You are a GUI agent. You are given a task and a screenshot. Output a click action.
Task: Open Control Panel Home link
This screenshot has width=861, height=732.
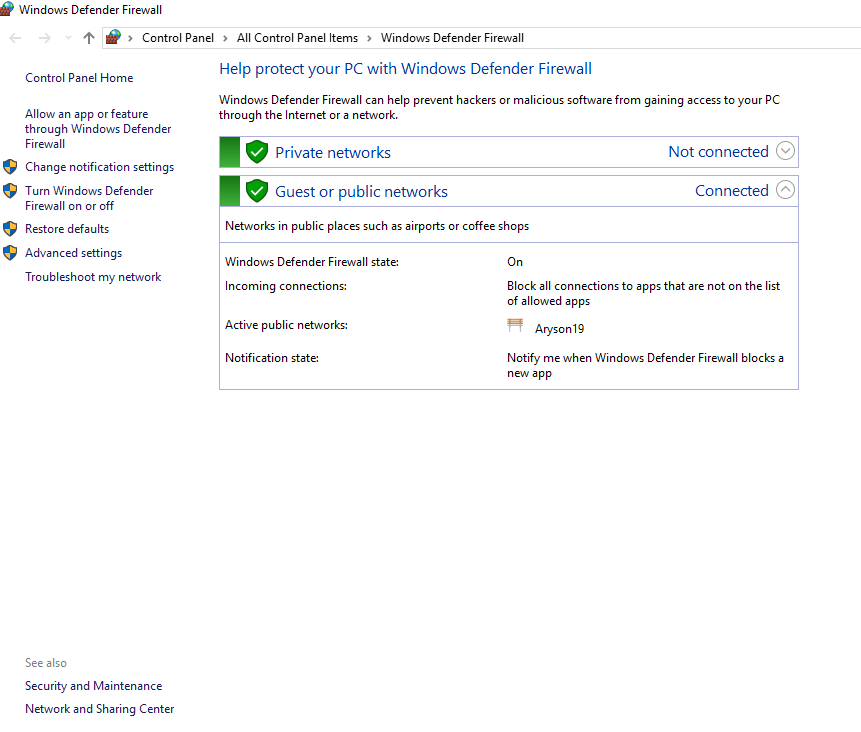[x=79, y=78]
